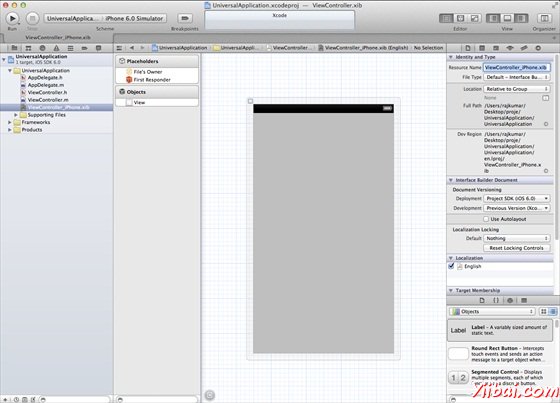Show the Issue navigator warning icon
The width and height of the screenshot is (560, 403).
56,48
